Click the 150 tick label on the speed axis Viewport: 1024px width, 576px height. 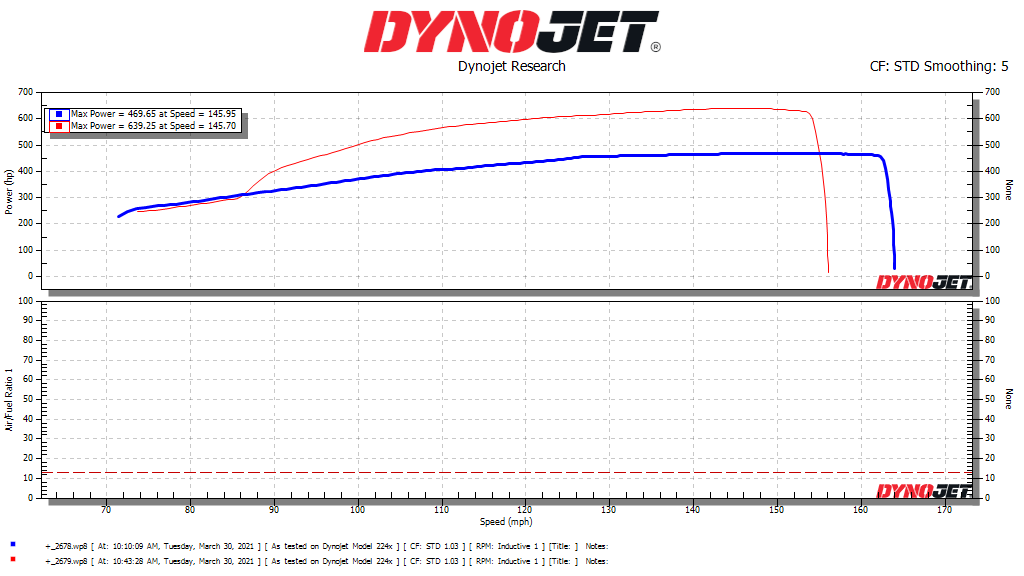click(776, 509)
